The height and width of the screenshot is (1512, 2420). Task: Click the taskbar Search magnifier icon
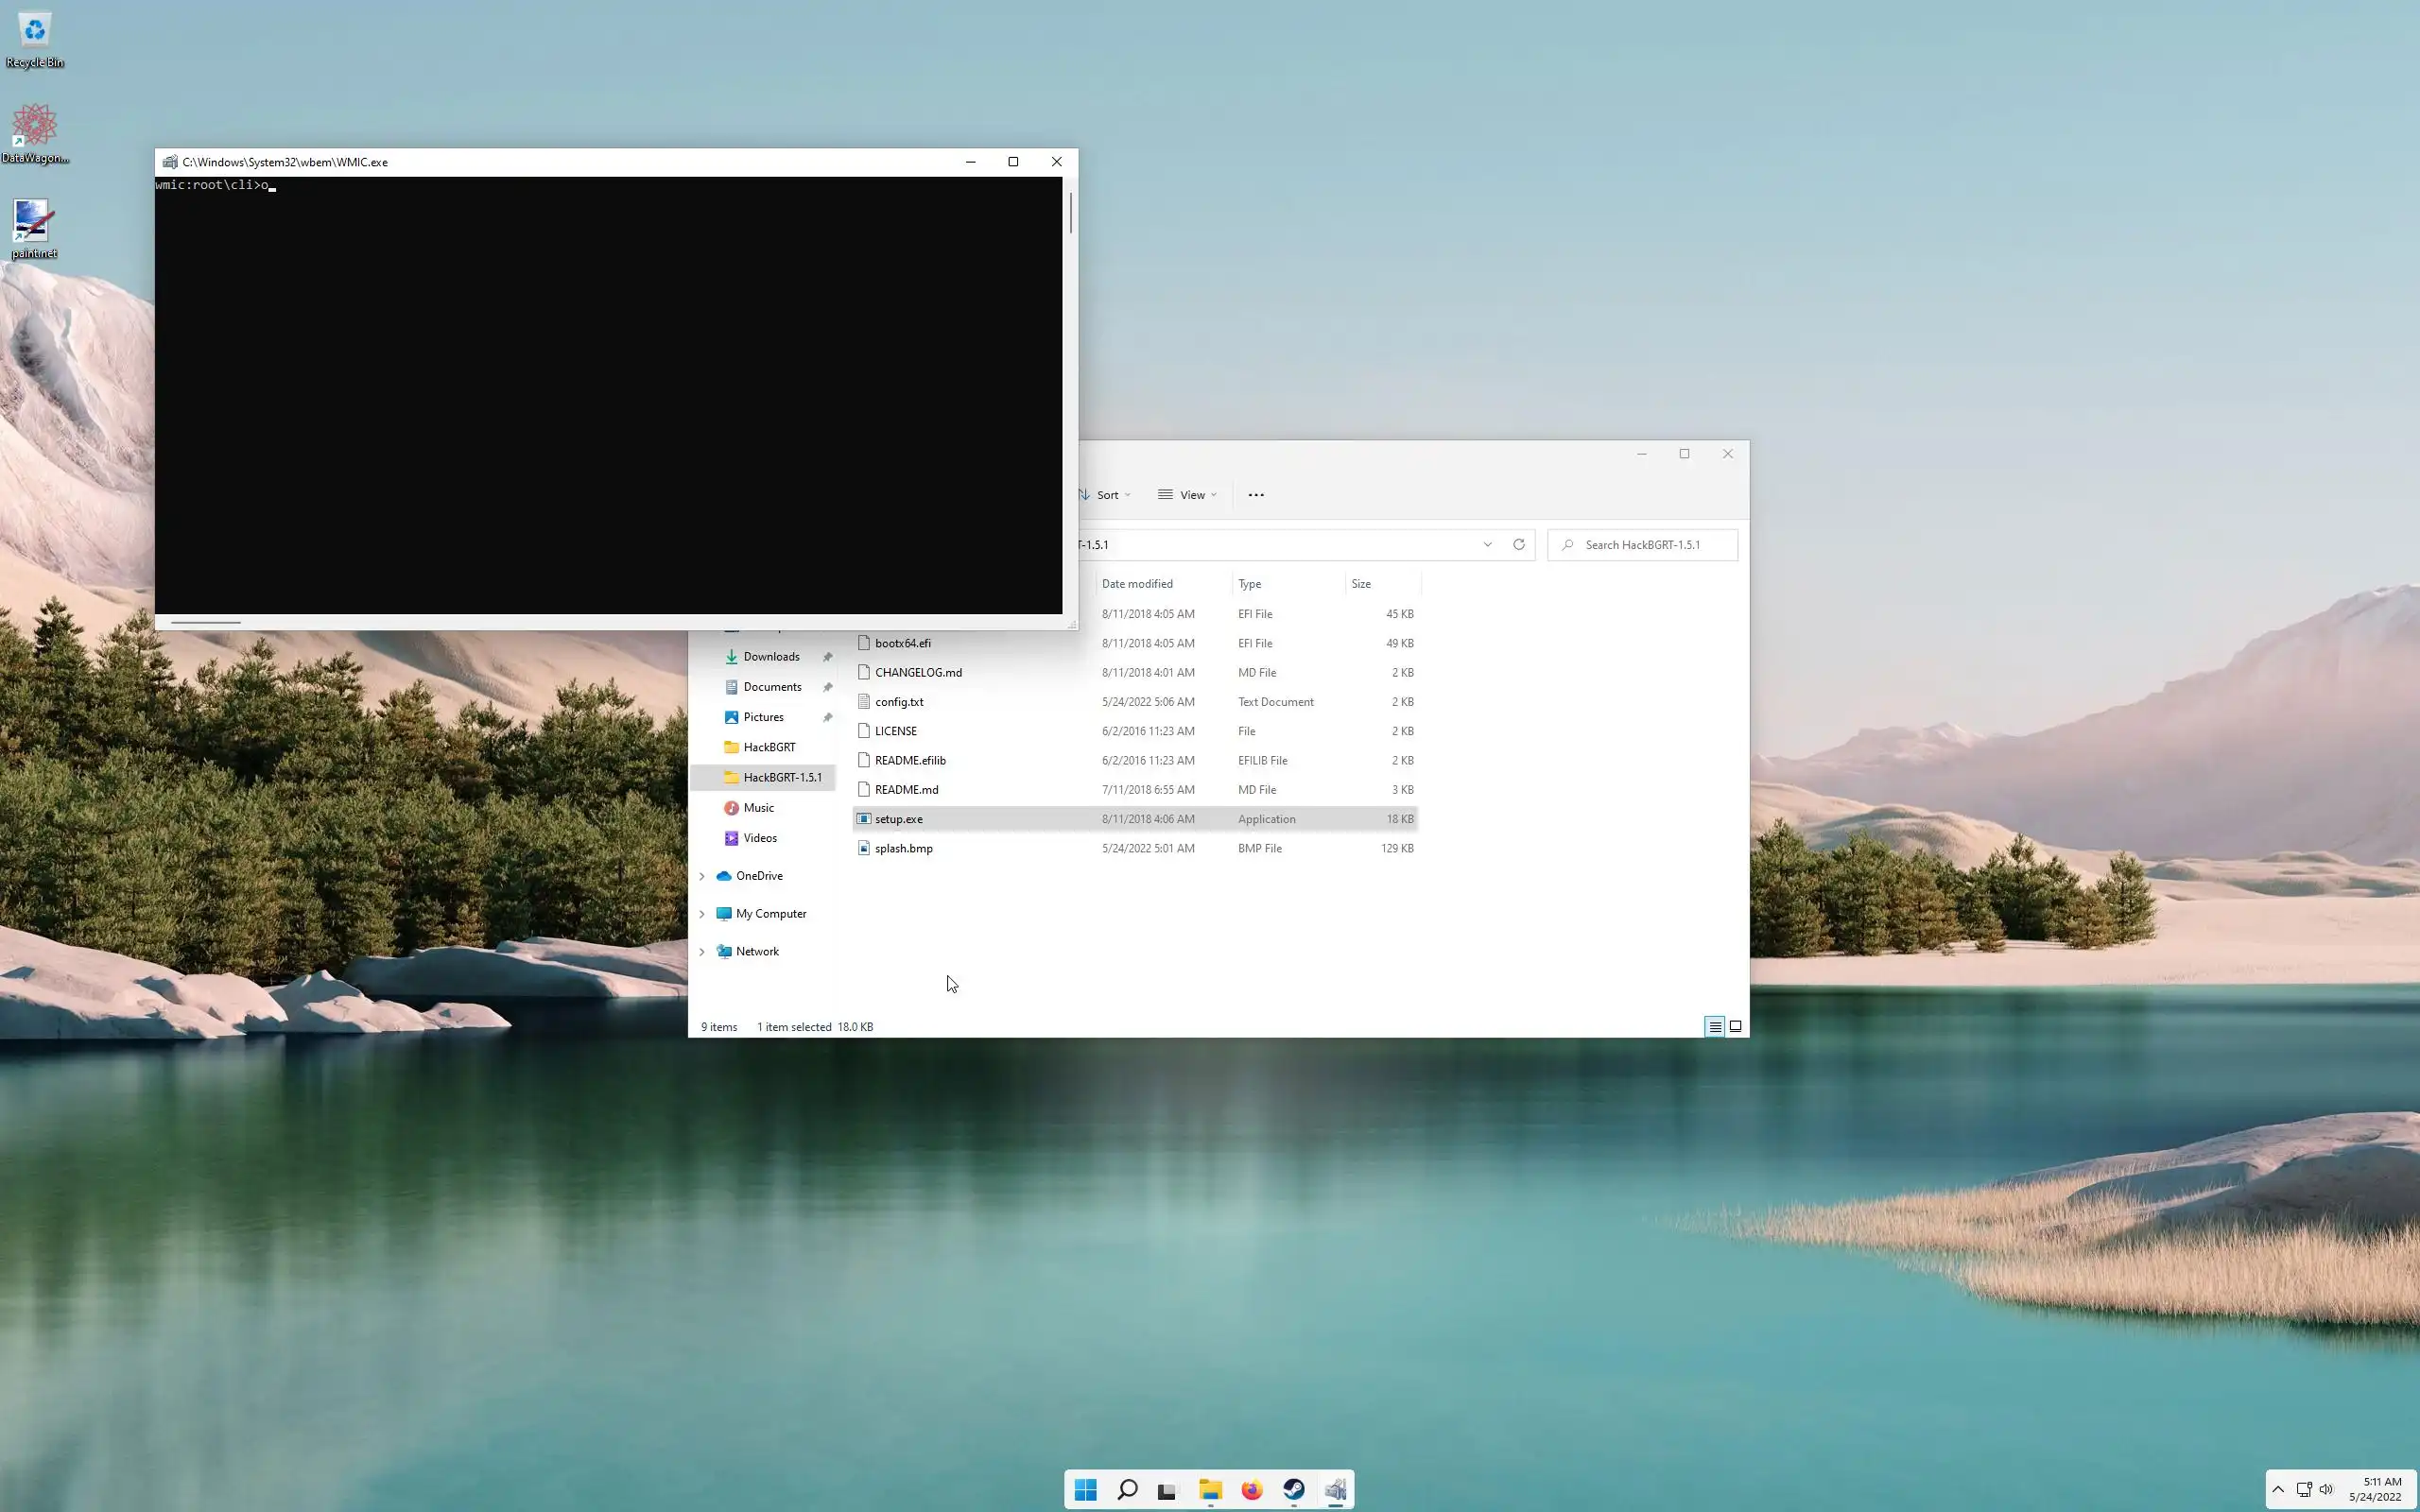click(1127, 1490)
